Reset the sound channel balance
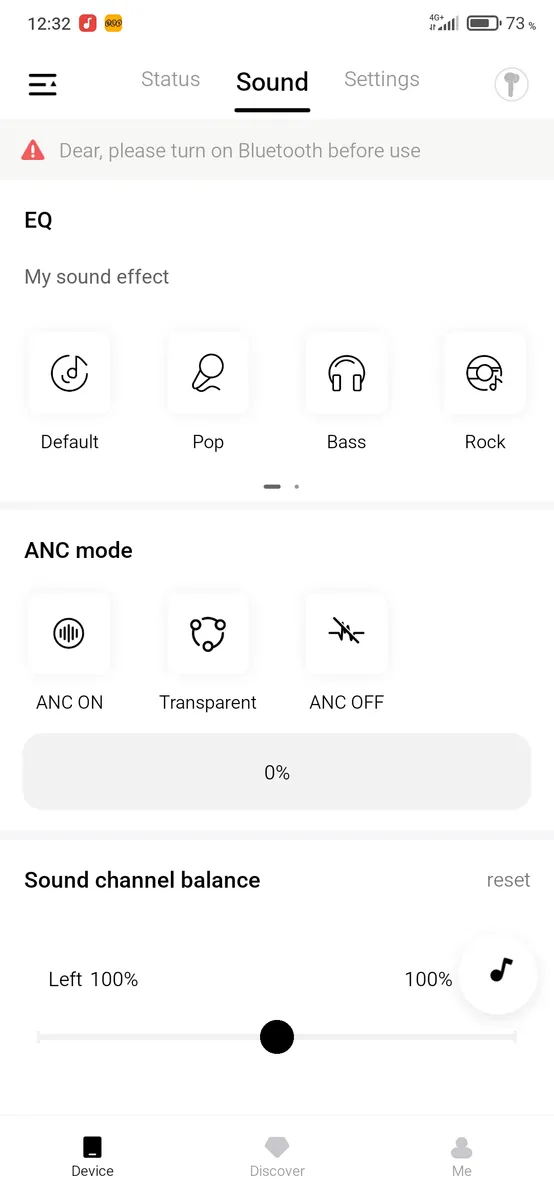 pyautogui.click(x=508, y=881)
